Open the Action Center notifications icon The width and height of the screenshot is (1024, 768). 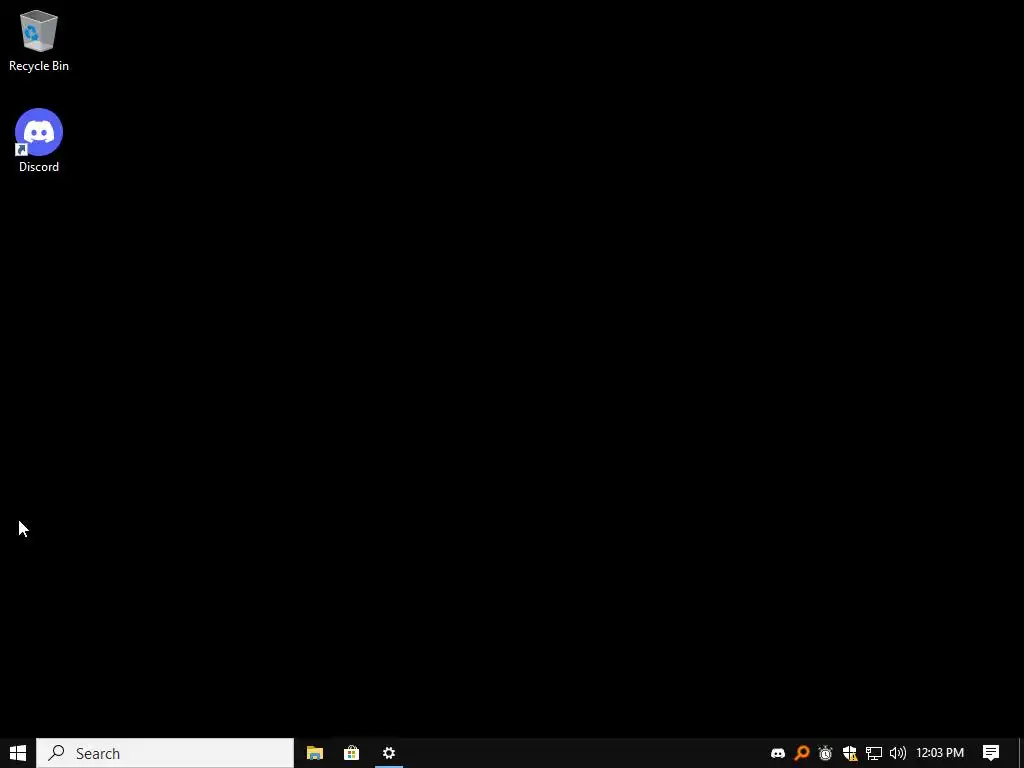tap(991, 753)
